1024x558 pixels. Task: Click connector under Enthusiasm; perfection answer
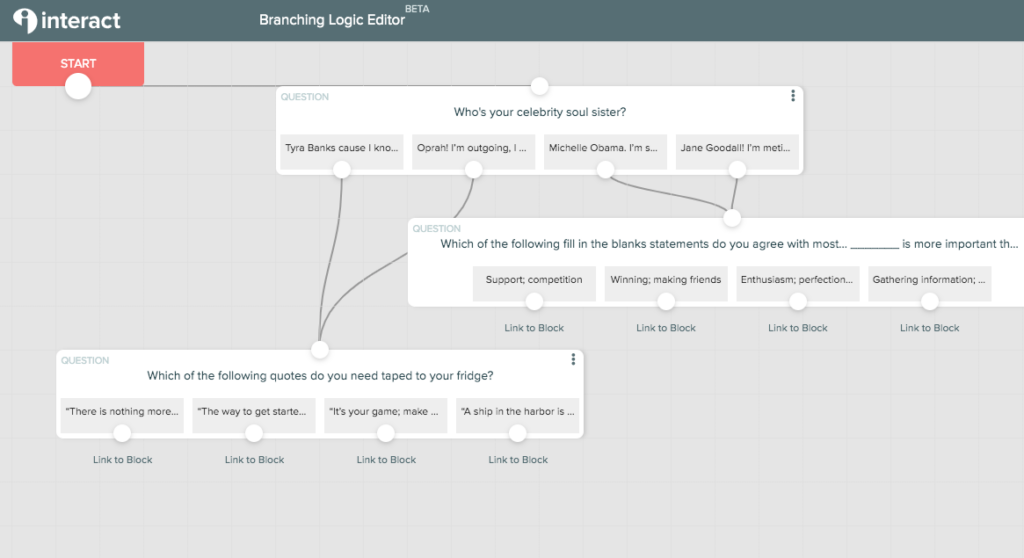pyautogui.click(x=797, y=302)
